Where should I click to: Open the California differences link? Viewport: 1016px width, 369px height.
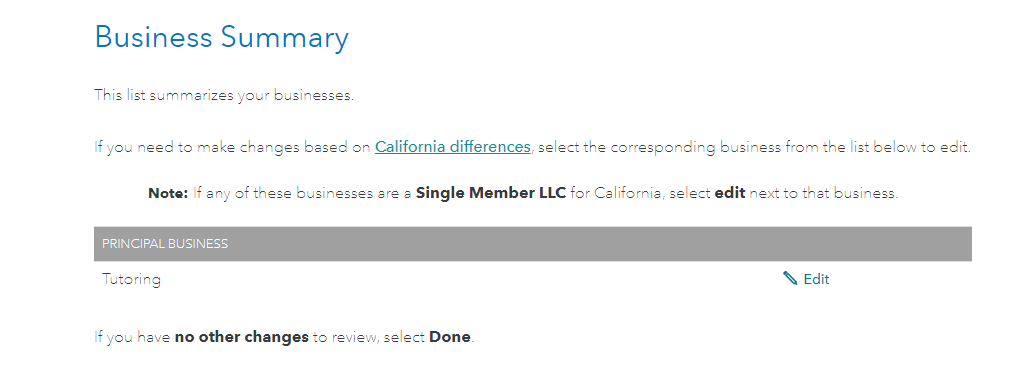tap(452, 147)
